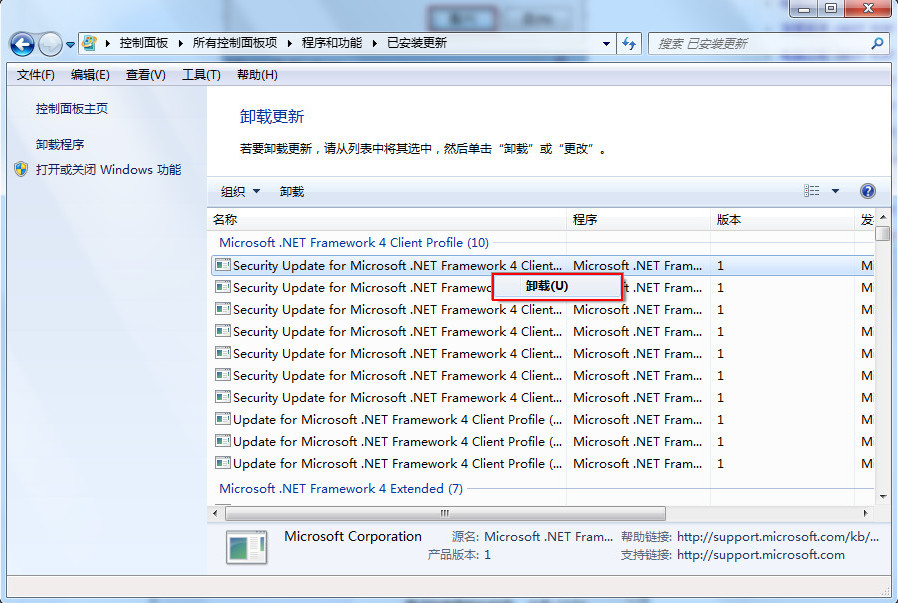Expand arrow after 程序和功能 breadcrumb
This screenshot has height=603, width=898.
click(375, 44)
